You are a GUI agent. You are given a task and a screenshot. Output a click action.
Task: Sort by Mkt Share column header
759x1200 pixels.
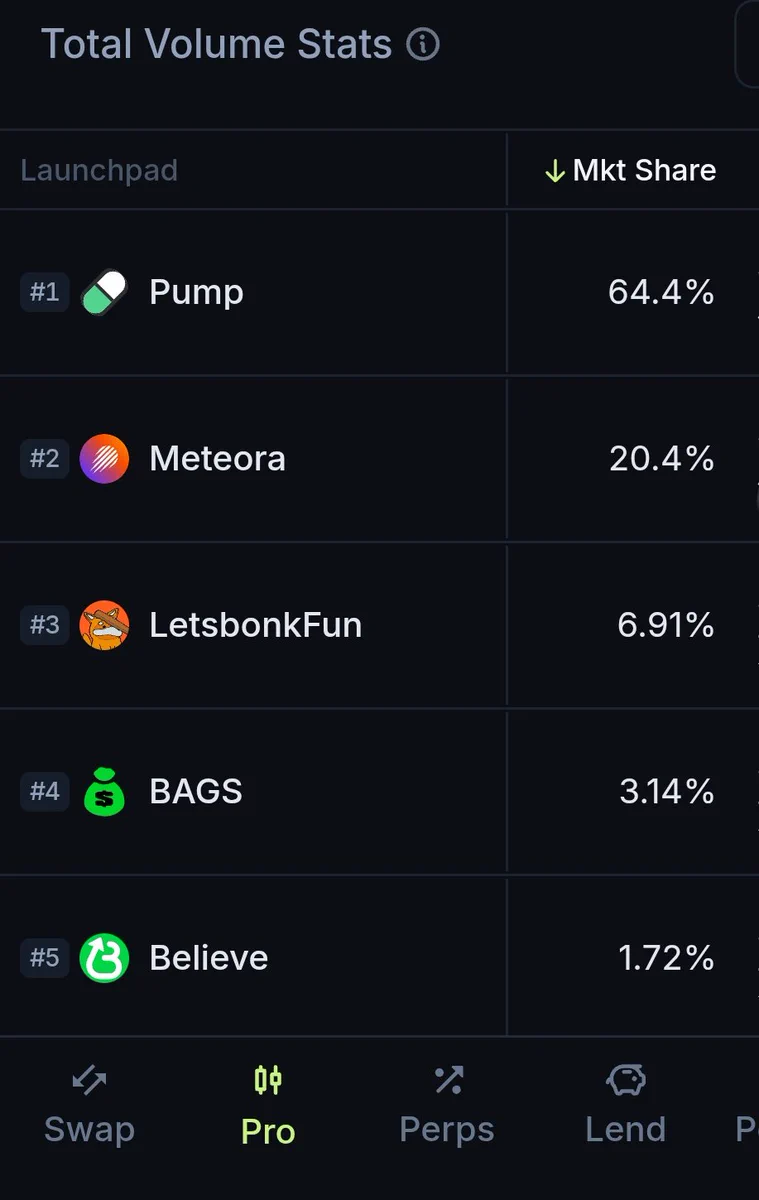coord(631,170)
